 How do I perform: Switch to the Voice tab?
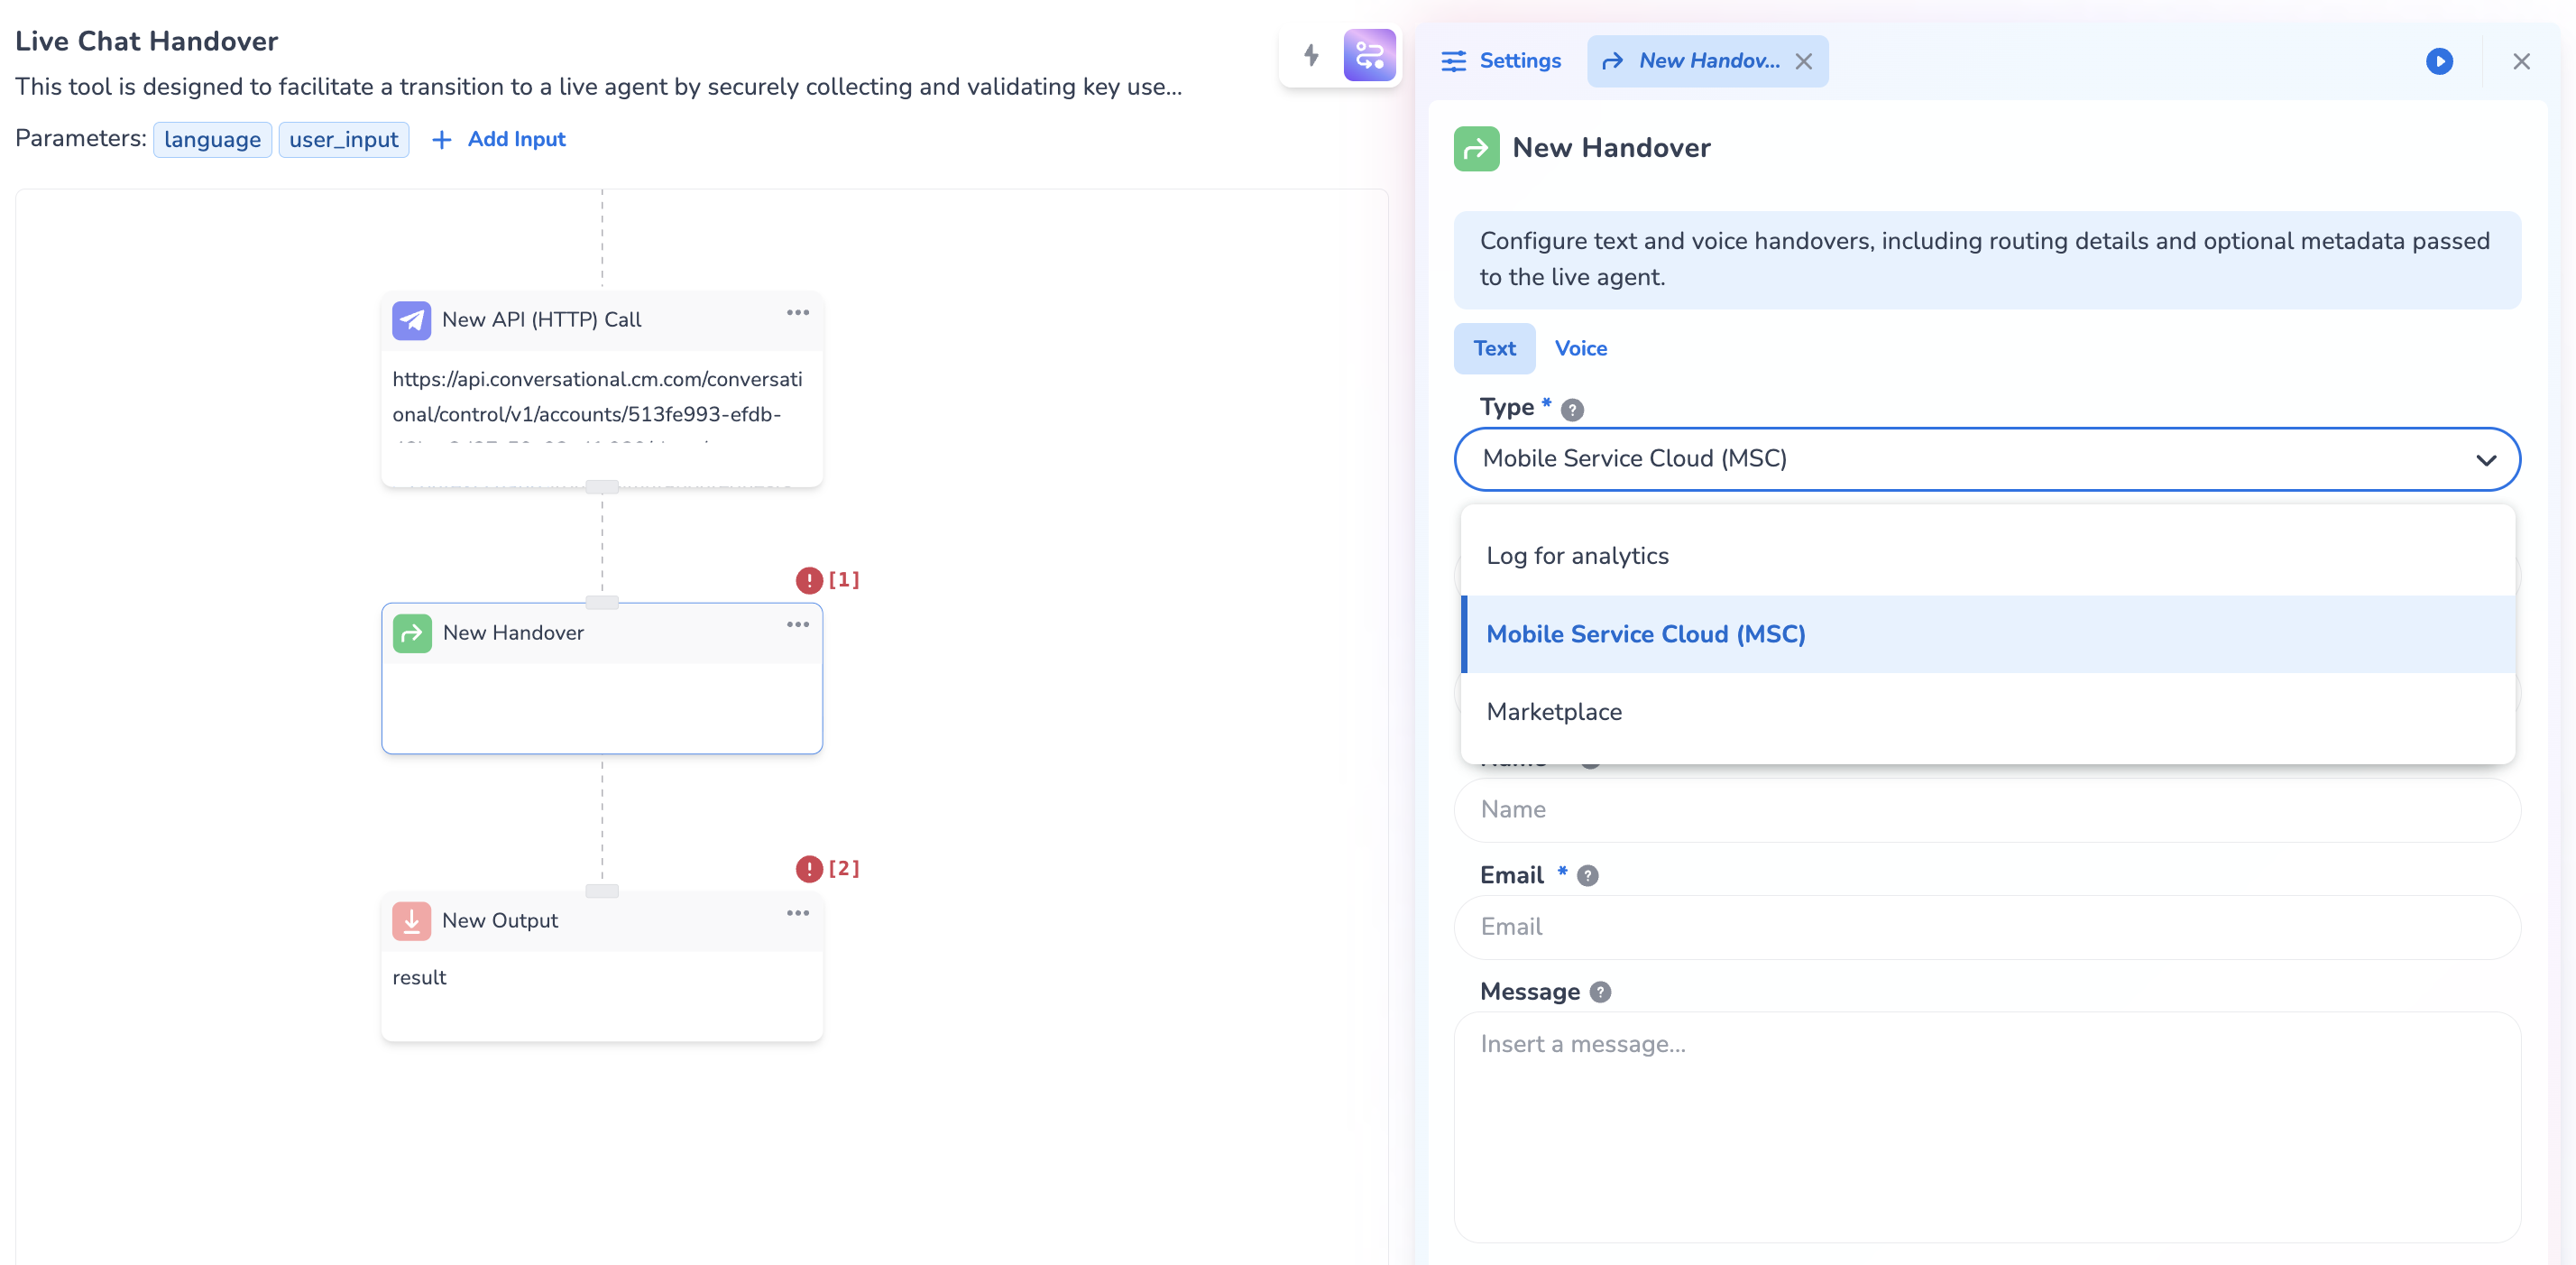[1580, 349]
